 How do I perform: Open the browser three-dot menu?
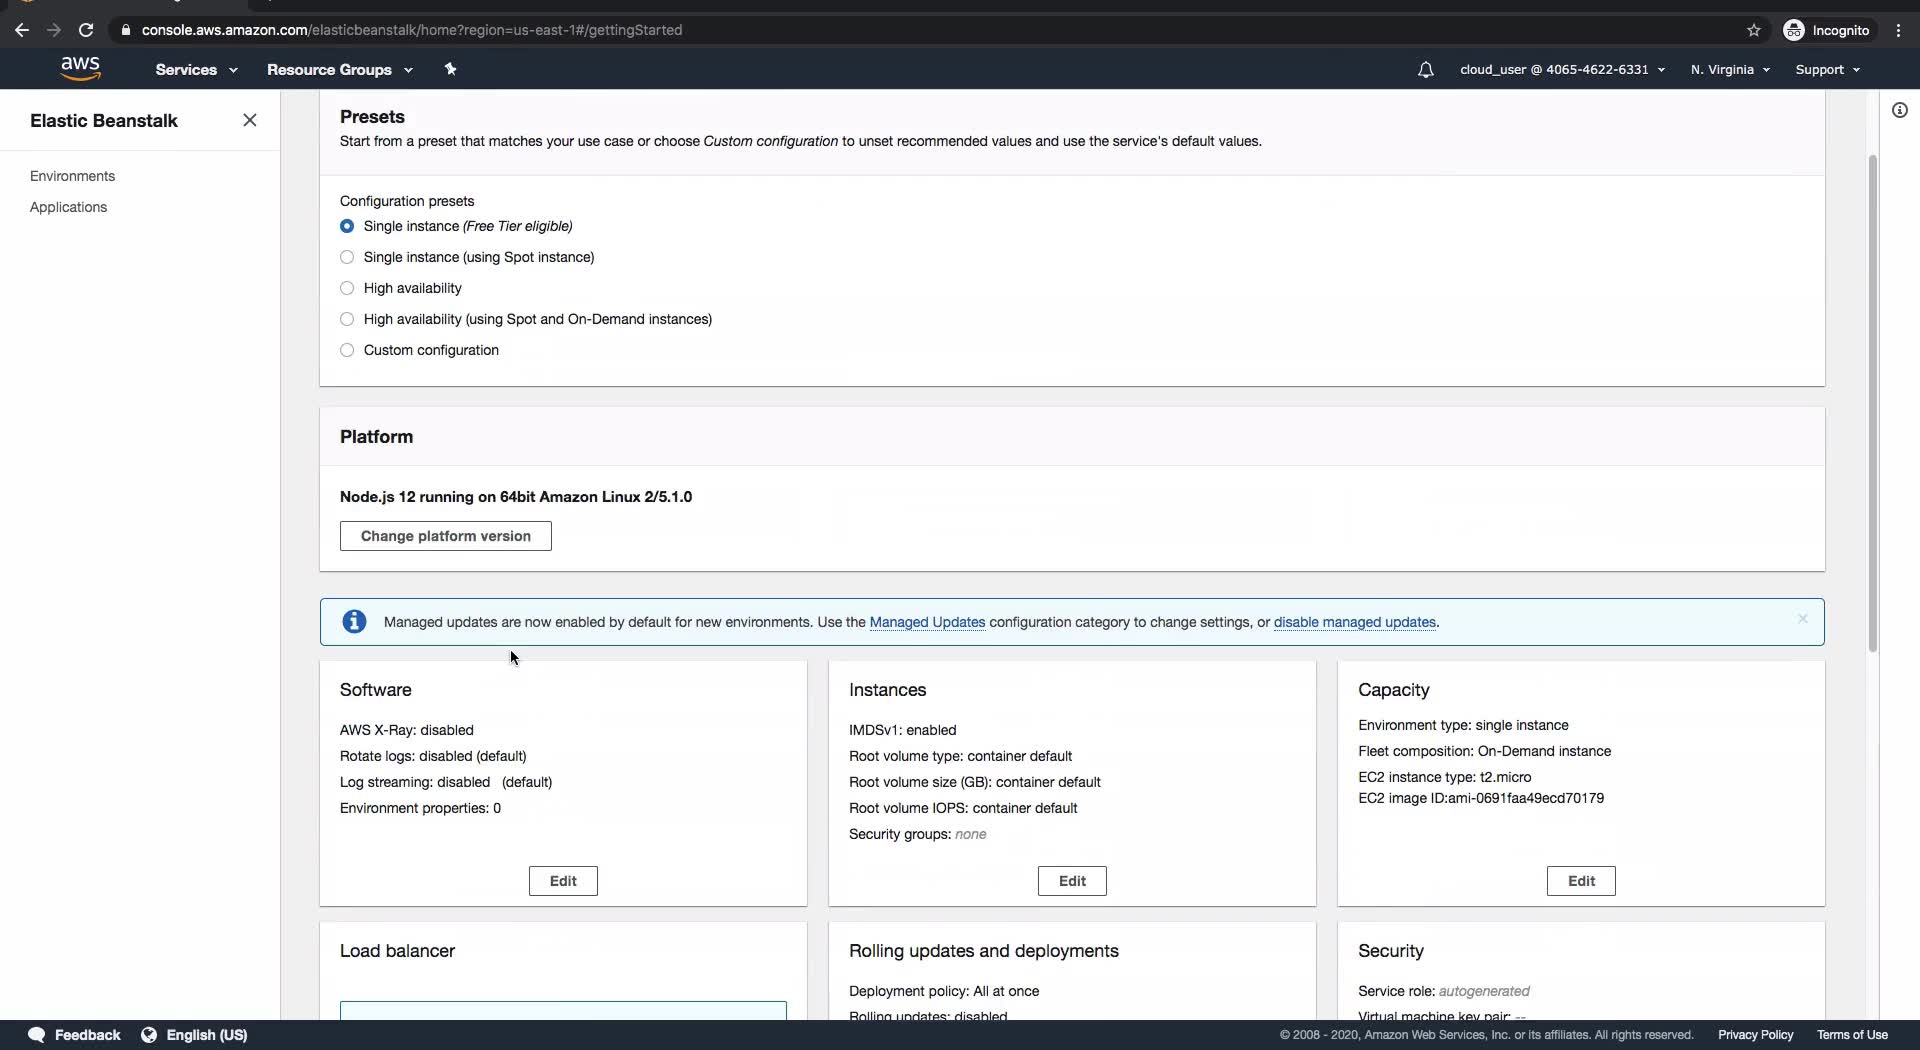[1898, 30]
